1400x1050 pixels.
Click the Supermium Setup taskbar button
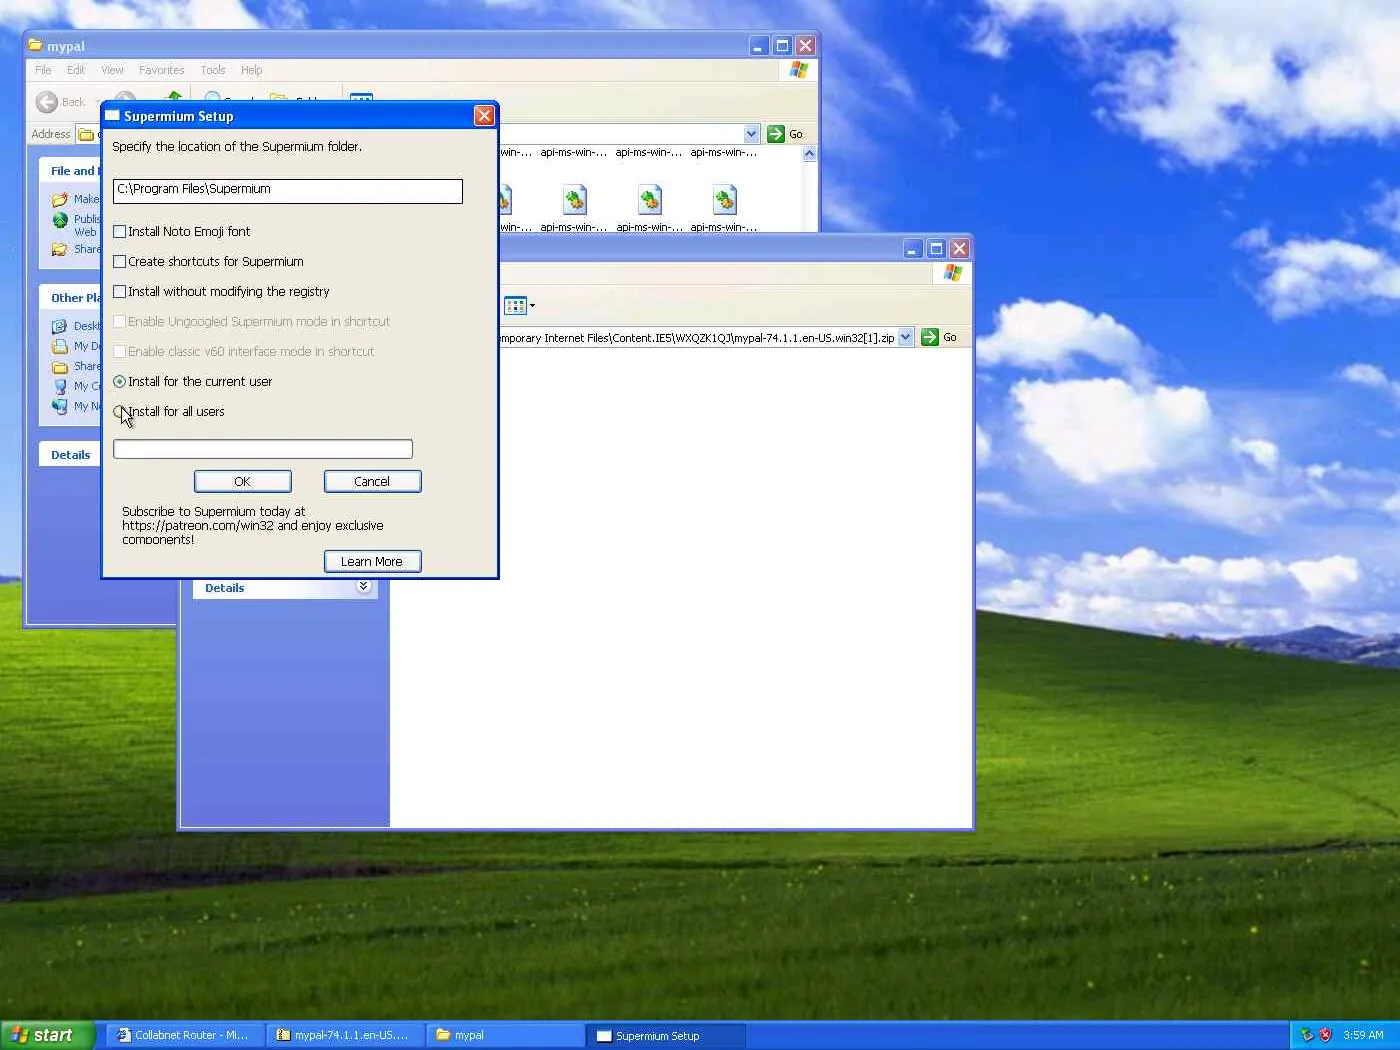tap(666, 1035)
